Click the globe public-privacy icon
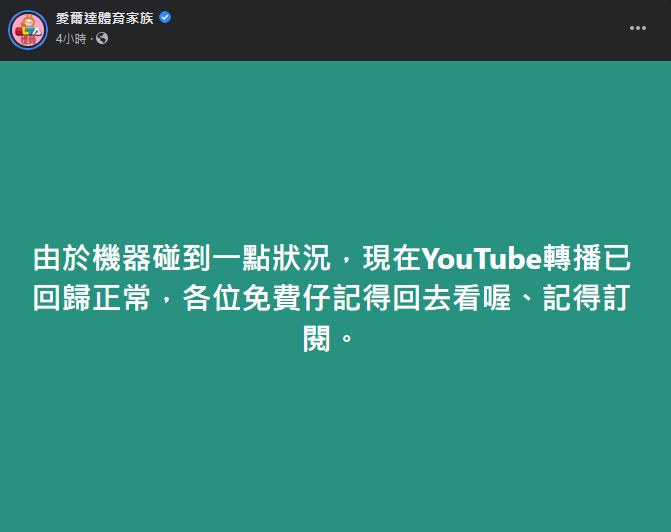Image resolution: width=671 pixels, height=532 pixels. pos(102,38)
